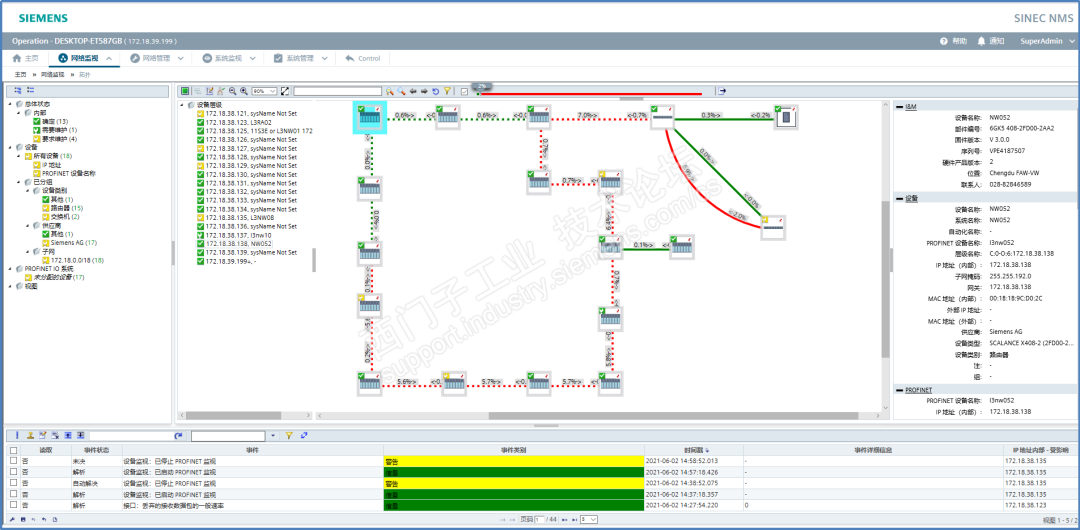The width and height of the screenshot is (1080, 530).
Task: Open the 系统监视 tab
Action: tap(222, 59)
